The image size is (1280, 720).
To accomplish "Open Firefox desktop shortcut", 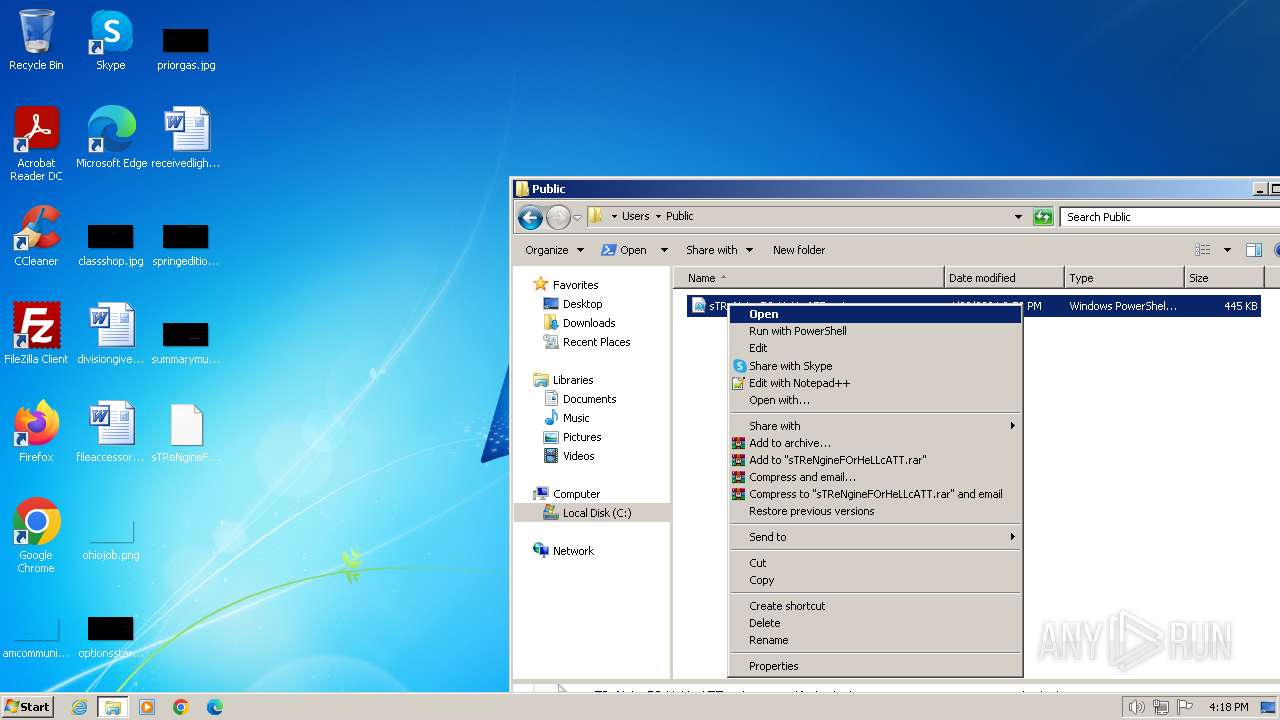I will pos(36,431).
